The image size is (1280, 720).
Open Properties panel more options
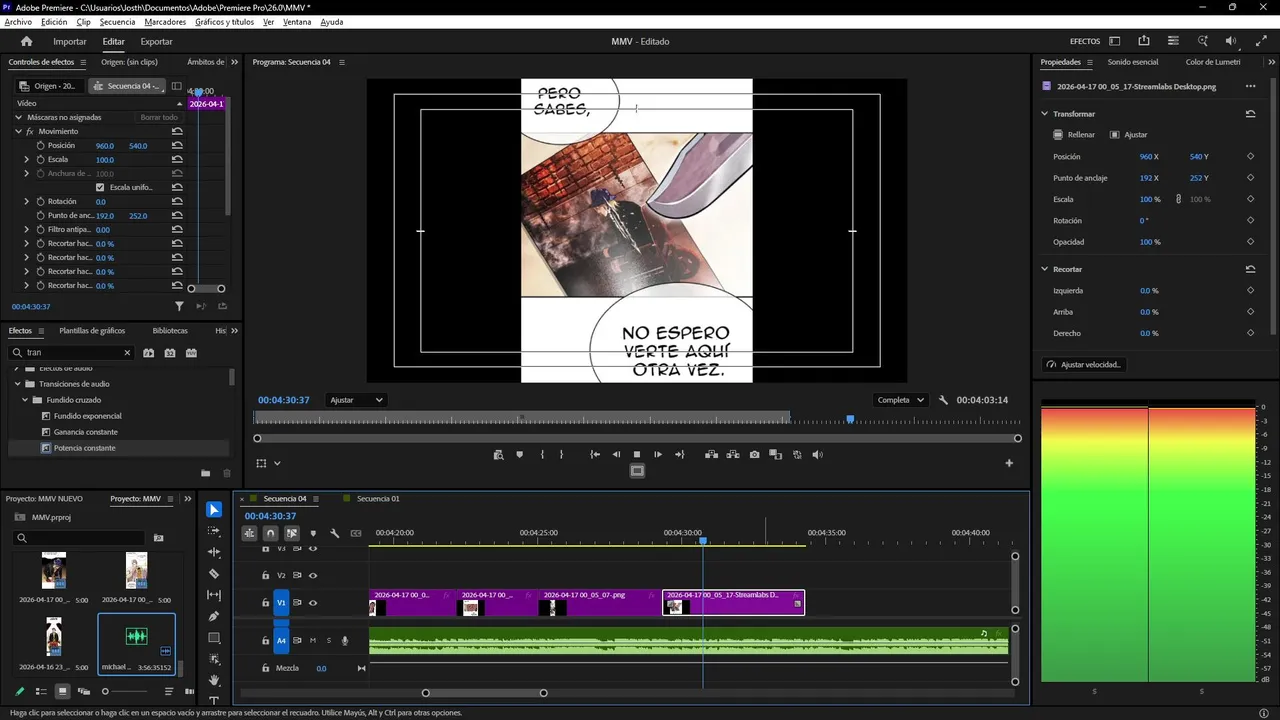pos(1250,86)
